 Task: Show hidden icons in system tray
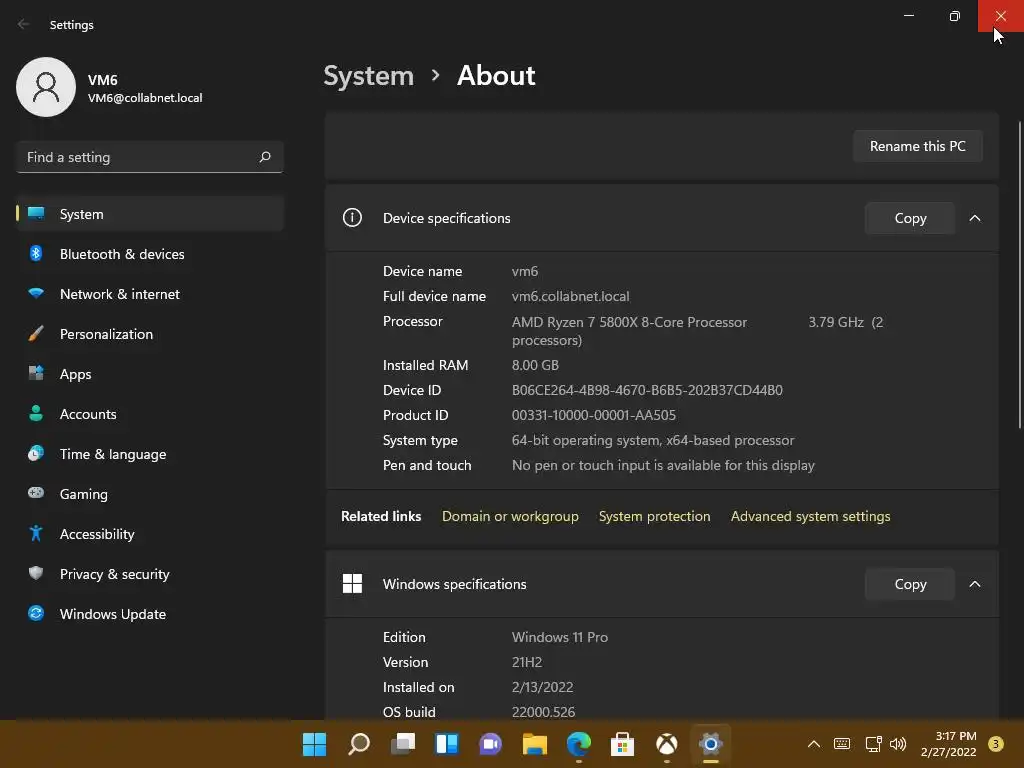(x=814, y=744)
